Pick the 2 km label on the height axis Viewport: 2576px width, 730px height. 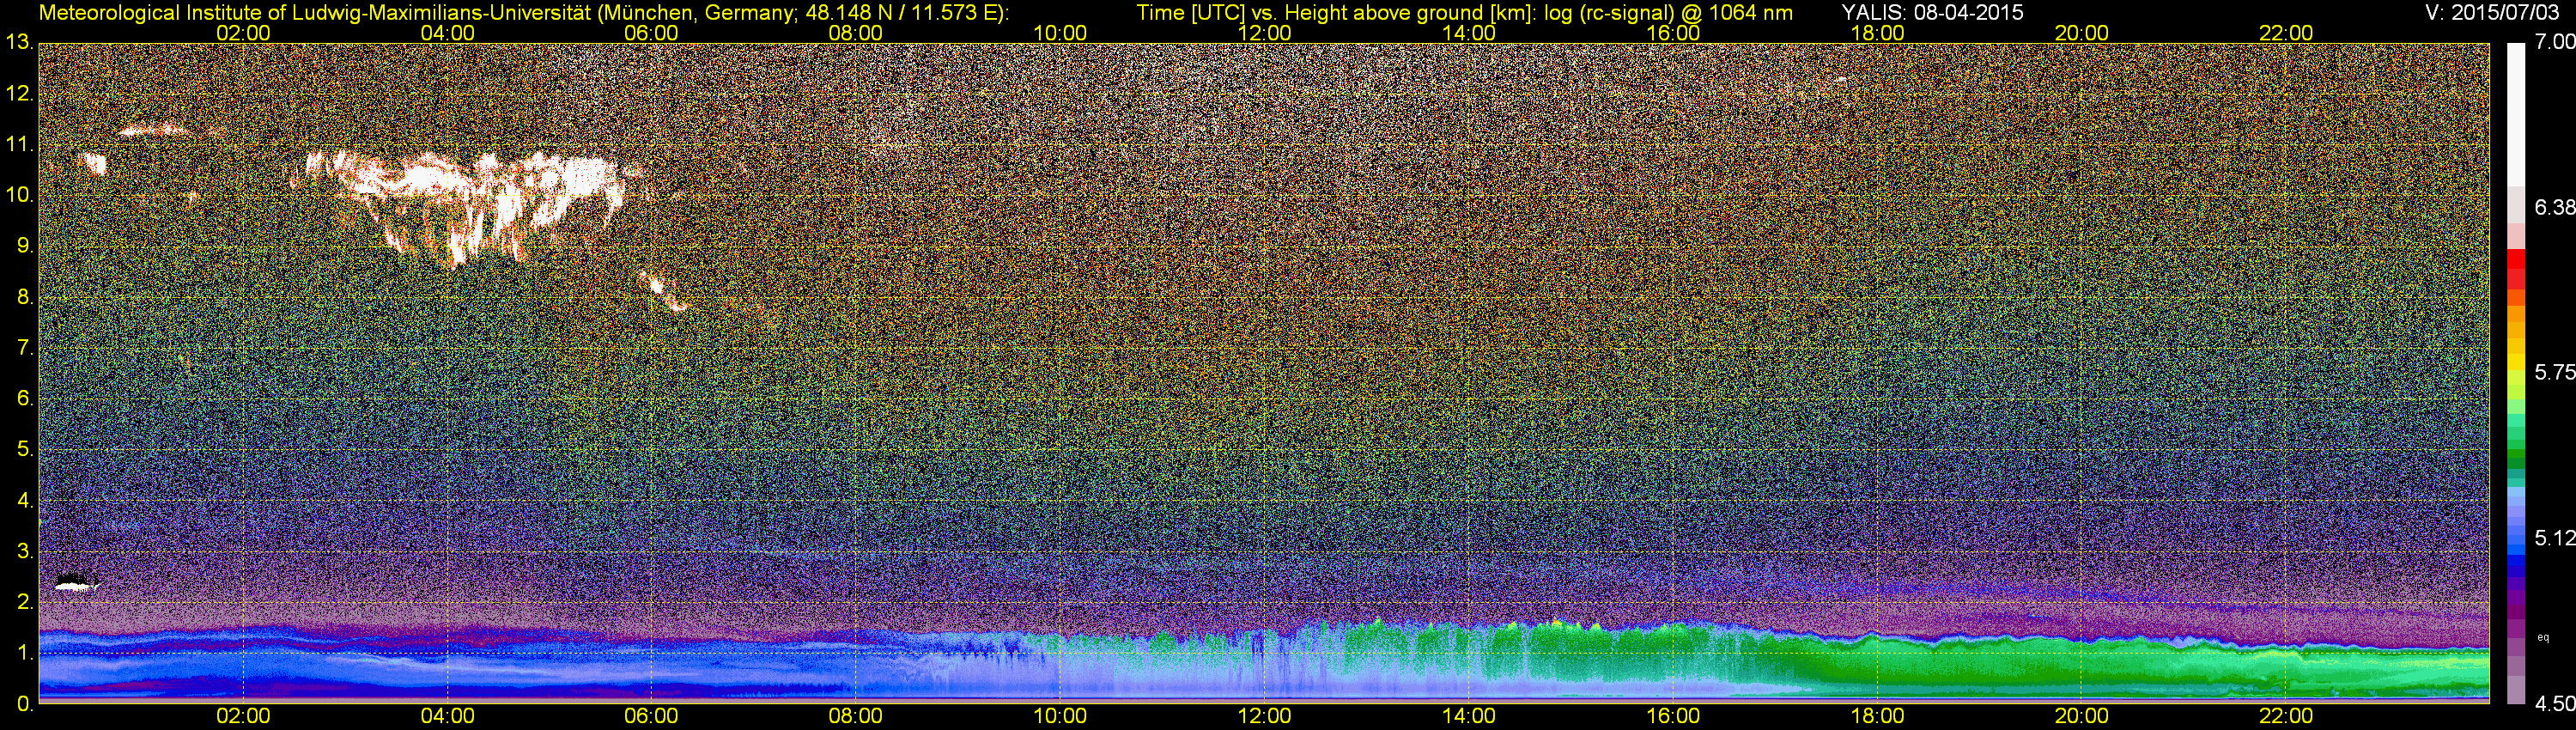[x=24, y=602]
